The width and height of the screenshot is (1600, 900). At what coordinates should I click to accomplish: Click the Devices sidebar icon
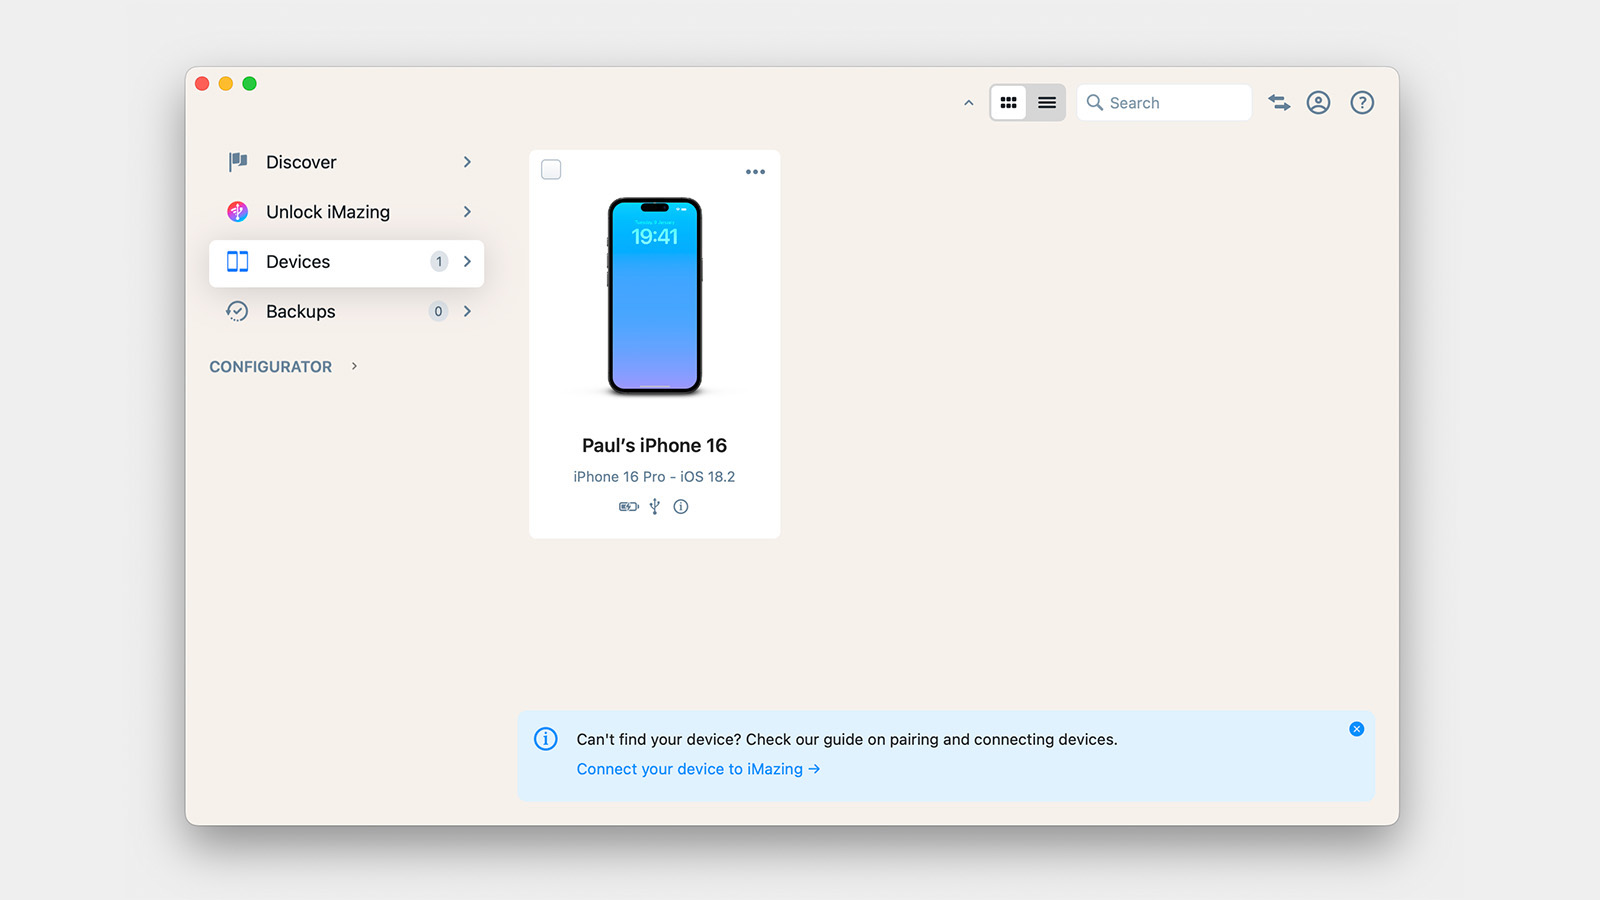click(237, 262)
